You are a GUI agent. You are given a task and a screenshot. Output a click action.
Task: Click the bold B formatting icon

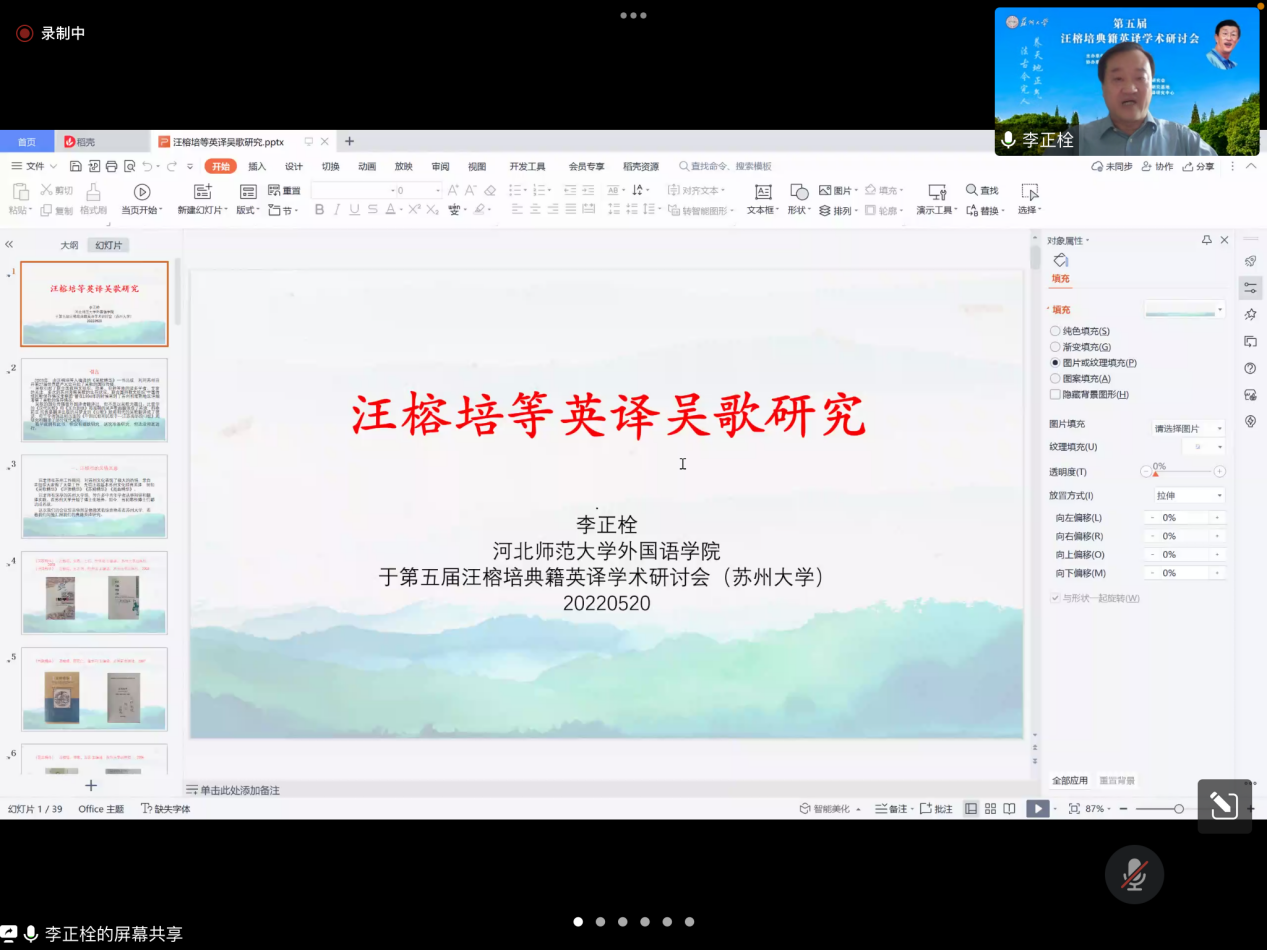[x=319, y=210]
